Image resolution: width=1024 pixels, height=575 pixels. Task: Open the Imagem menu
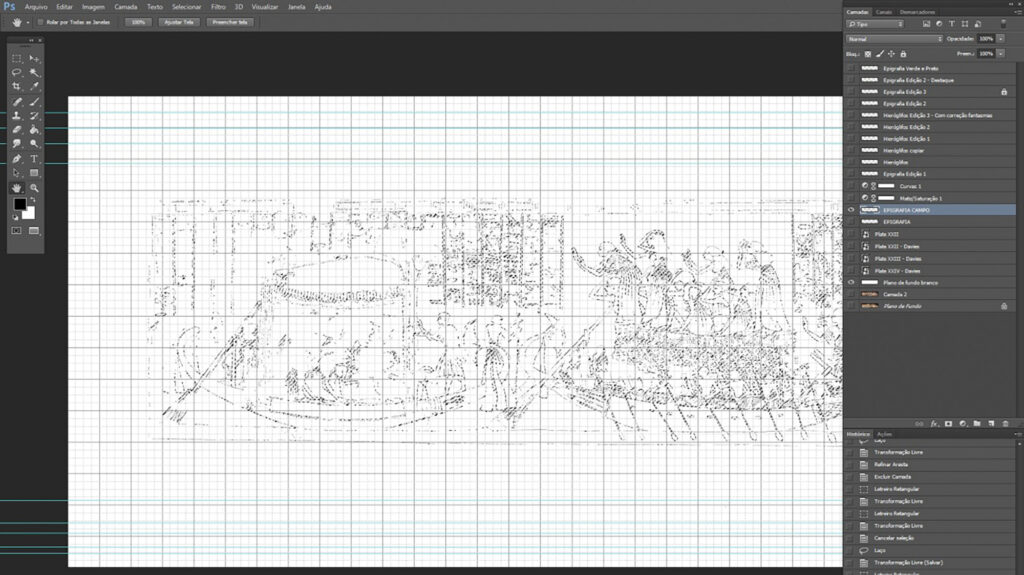click(x=93, y=7)
